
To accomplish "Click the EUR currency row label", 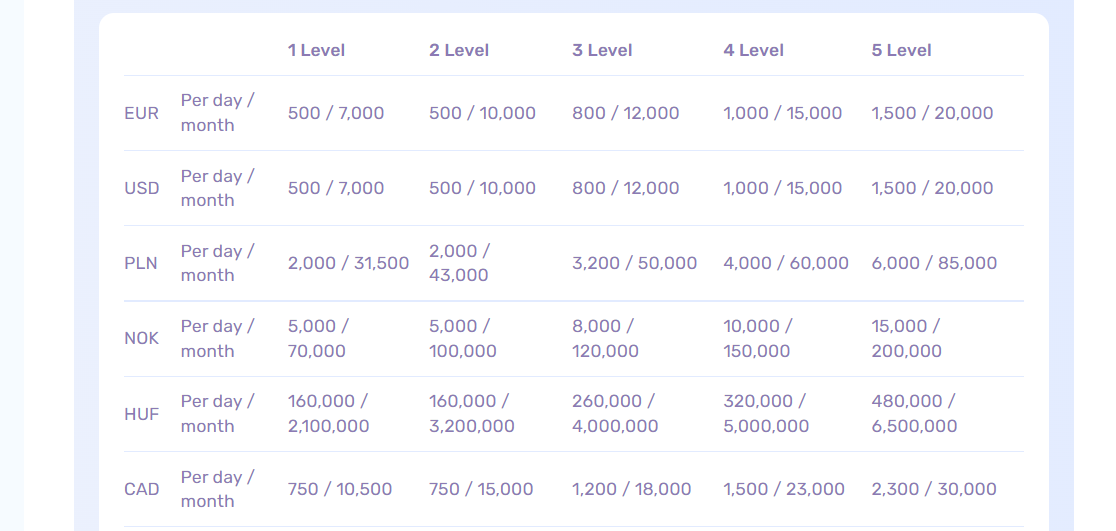I will pos(141,113).
